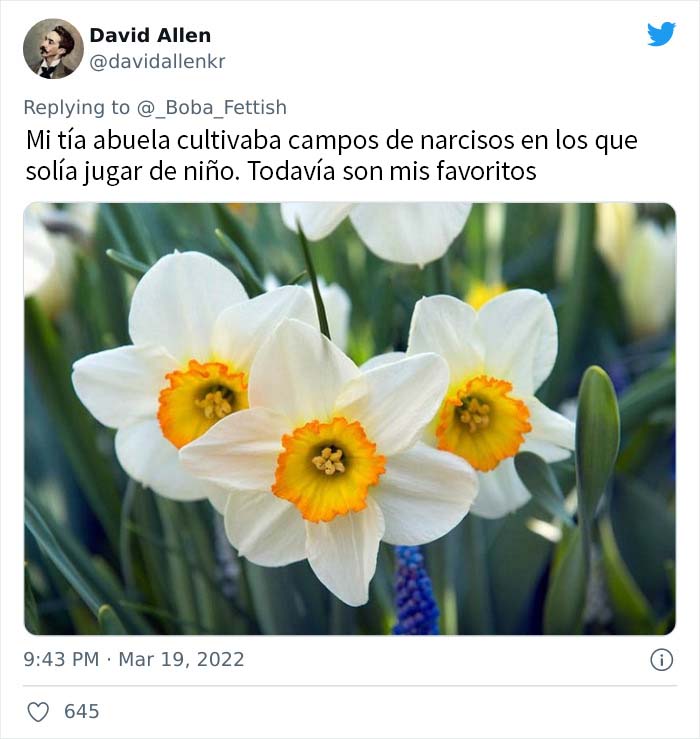Click the stamens of the leftmost daffodil
700x739 pixels.
click(215, 404)
